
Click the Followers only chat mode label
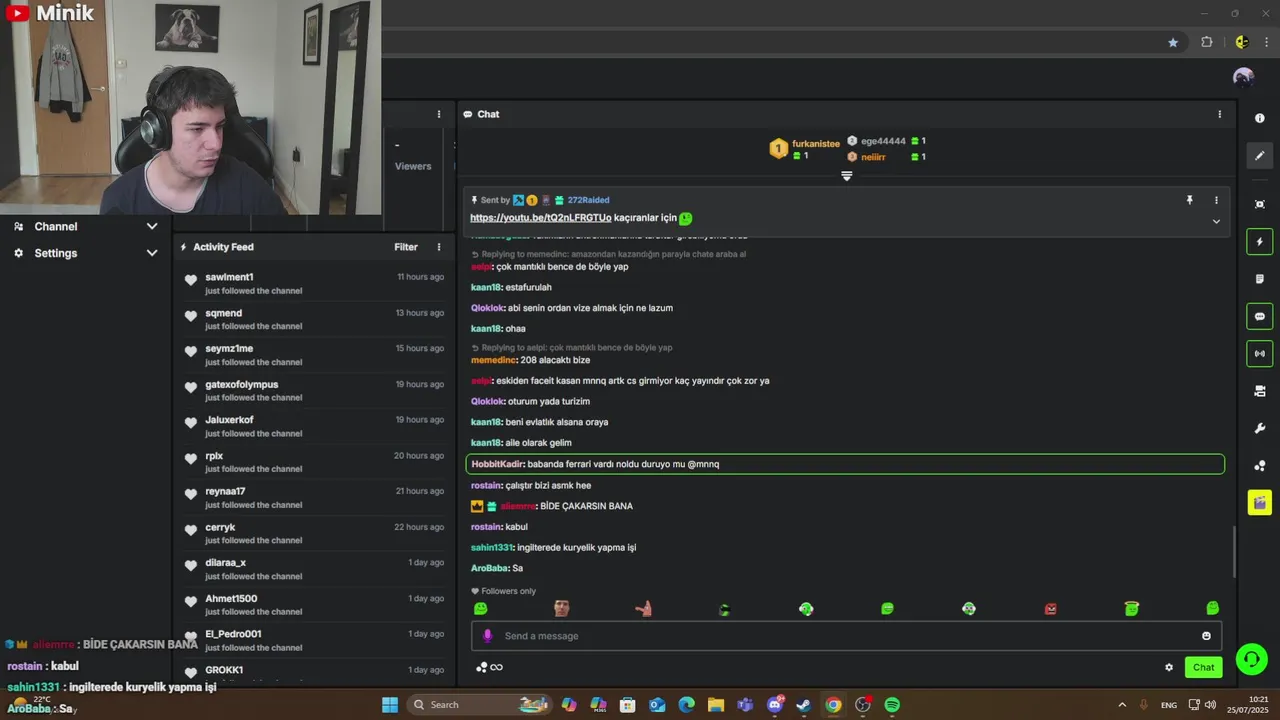[504, 591]
